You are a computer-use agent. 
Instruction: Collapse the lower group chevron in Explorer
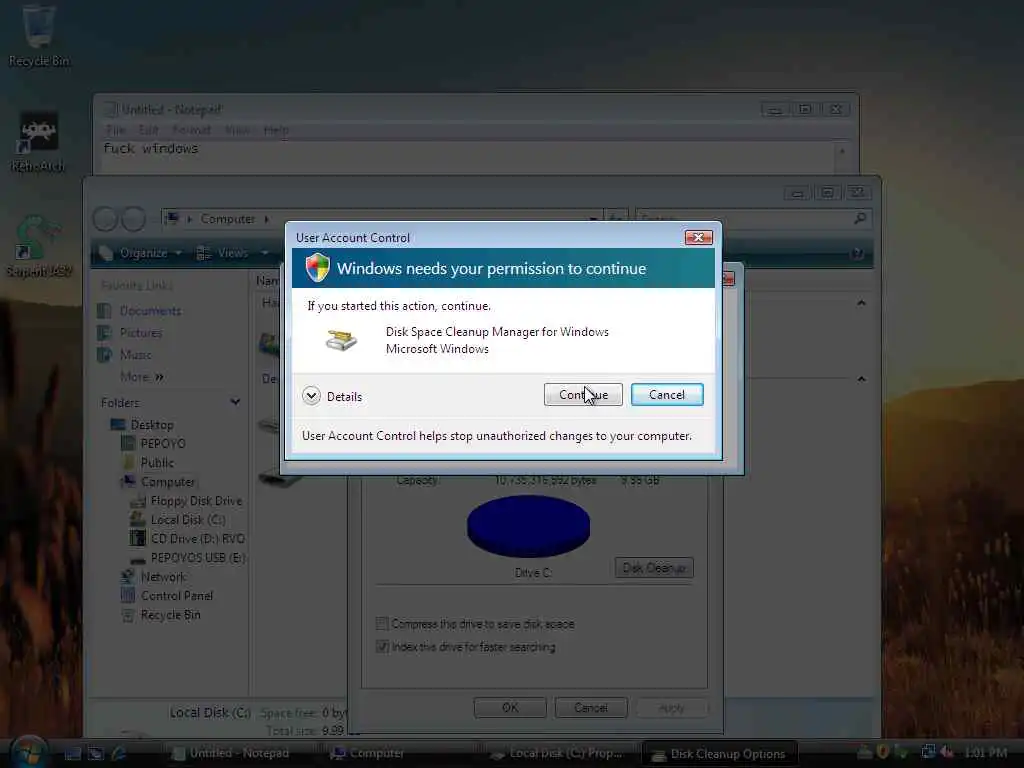[861, 379]
